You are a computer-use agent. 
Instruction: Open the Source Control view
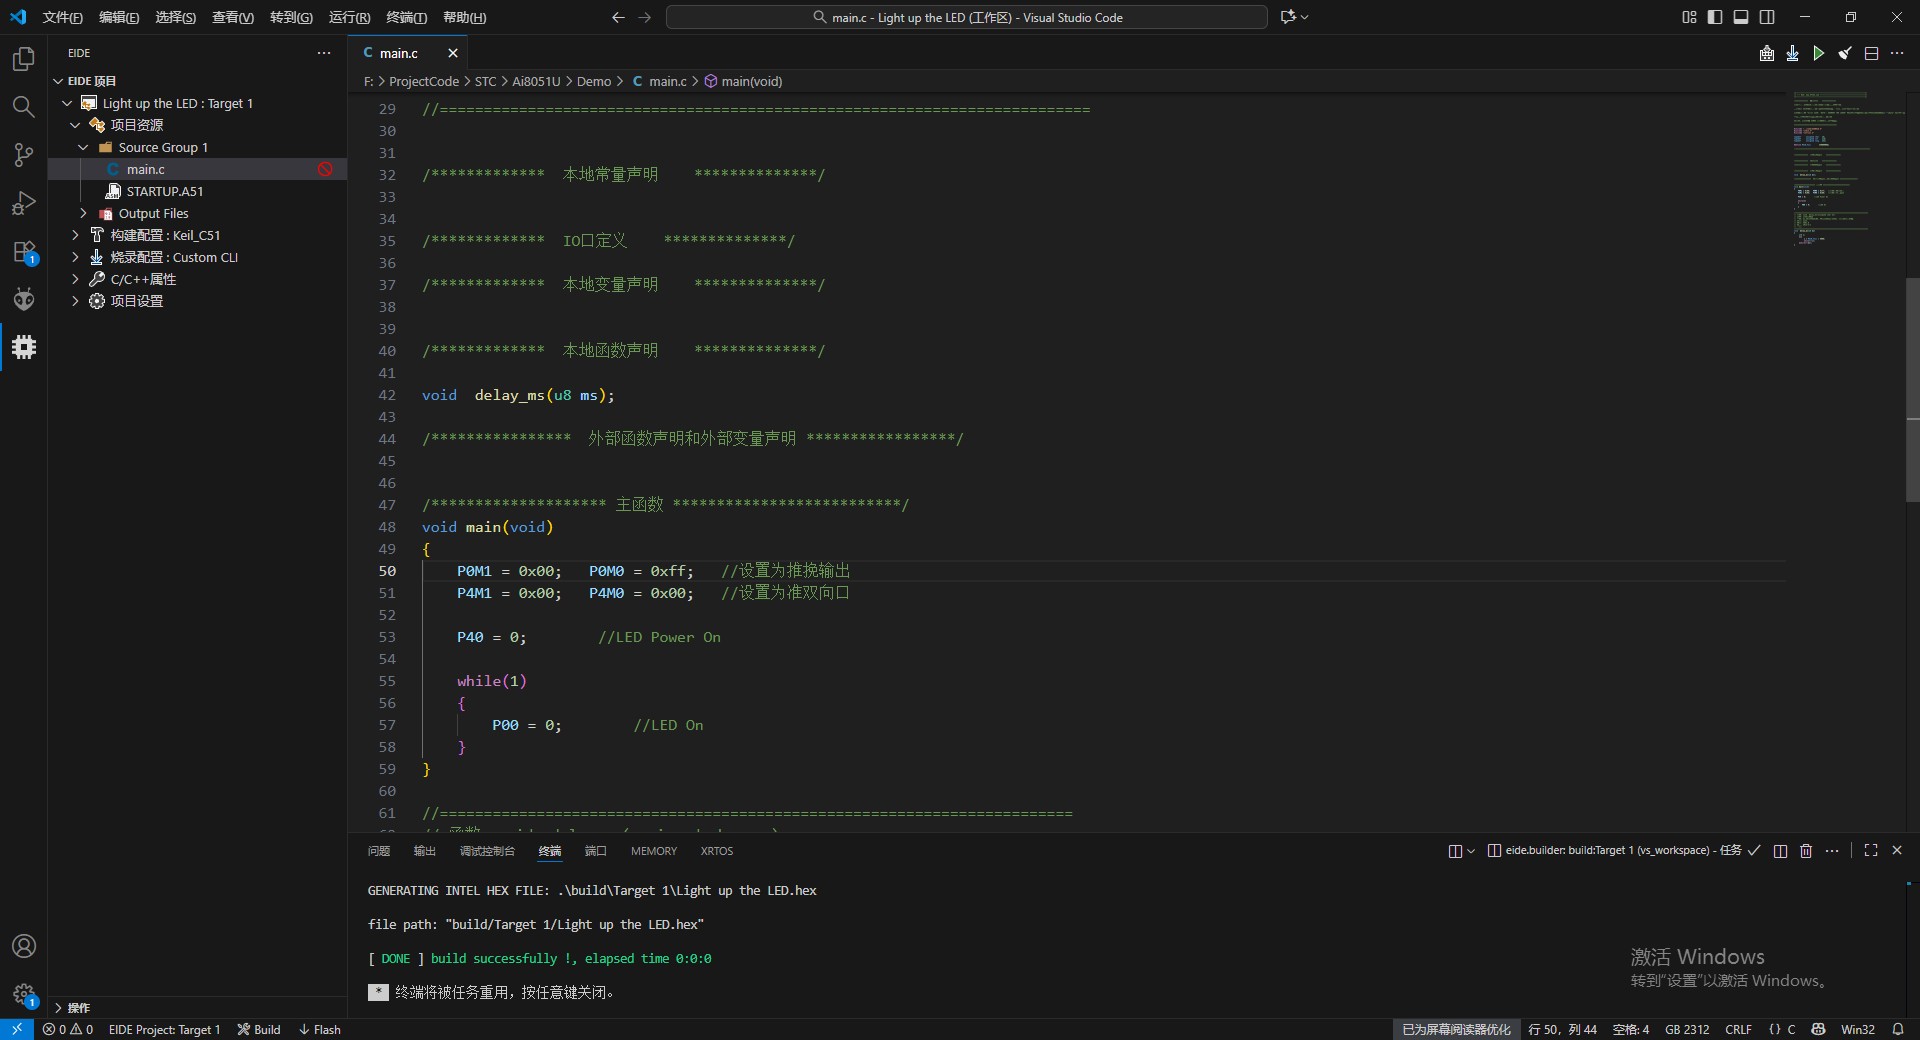tap(23, 155)
